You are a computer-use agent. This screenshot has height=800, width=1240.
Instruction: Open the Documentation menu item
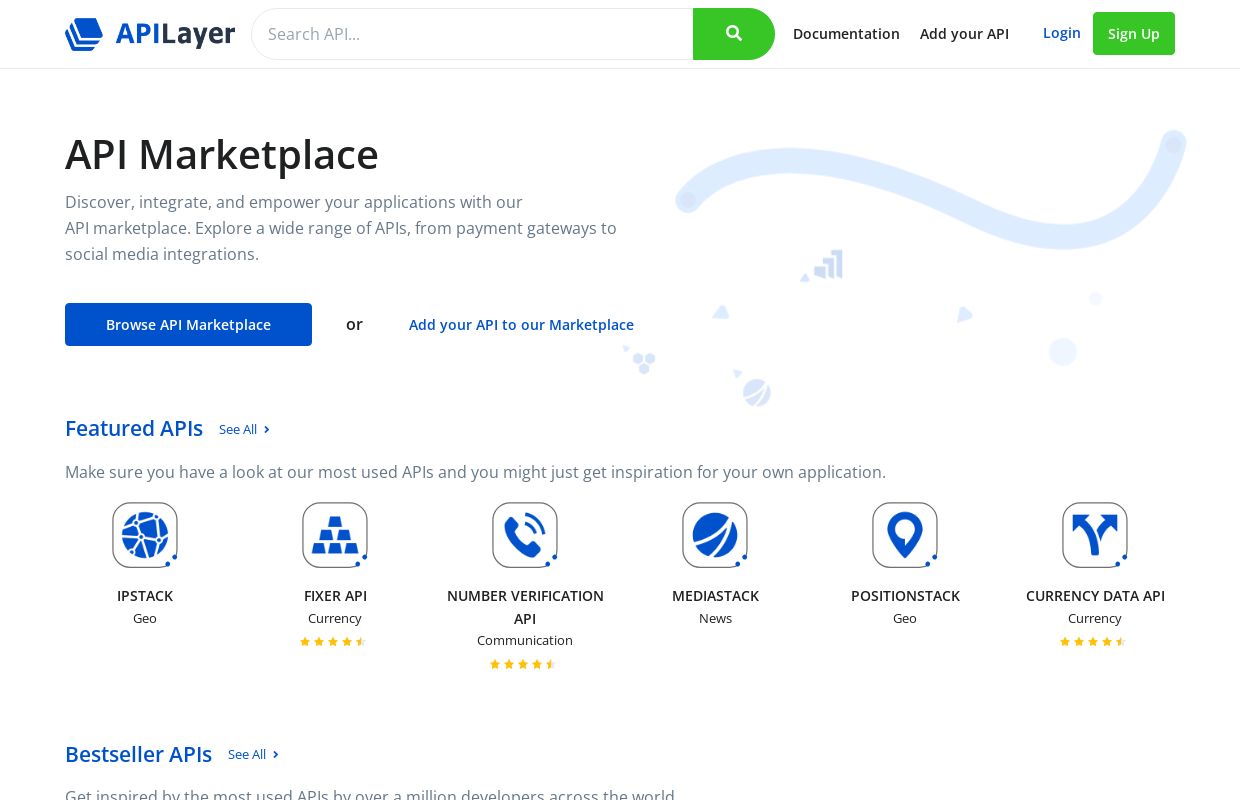(x=846, y=34)
